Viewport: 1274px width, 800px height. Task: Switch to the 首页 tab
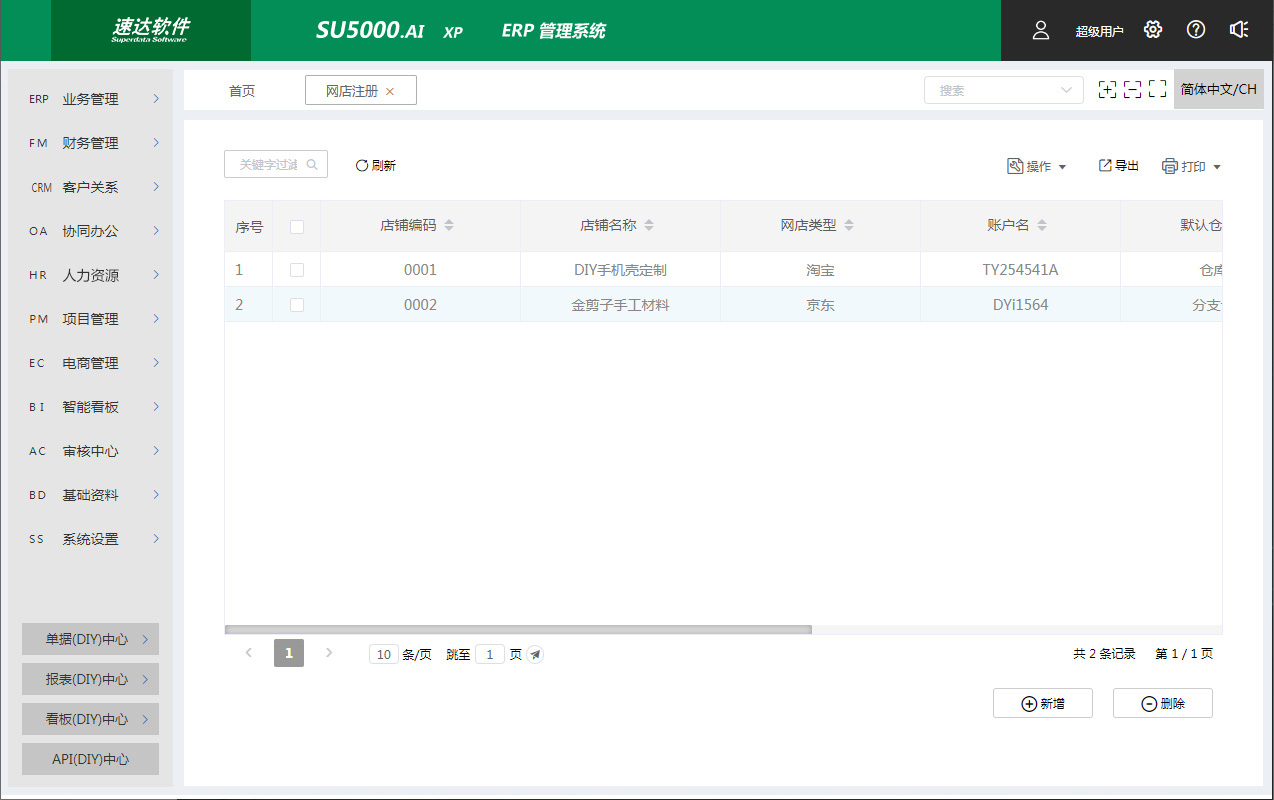tap(242, 91)
